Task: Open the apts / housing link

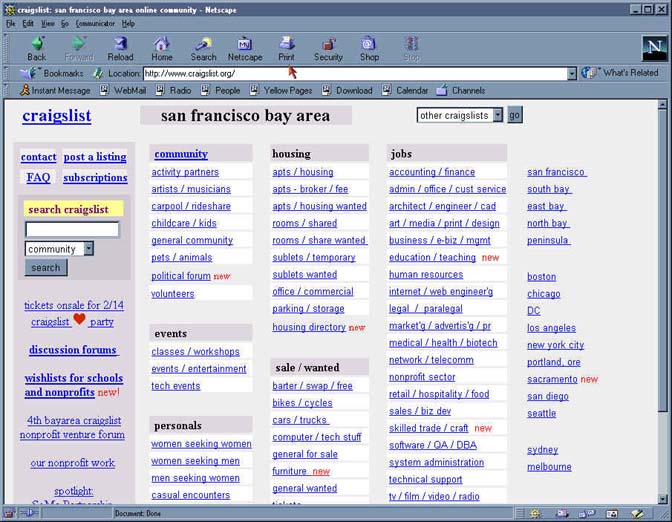Action: 303,172
